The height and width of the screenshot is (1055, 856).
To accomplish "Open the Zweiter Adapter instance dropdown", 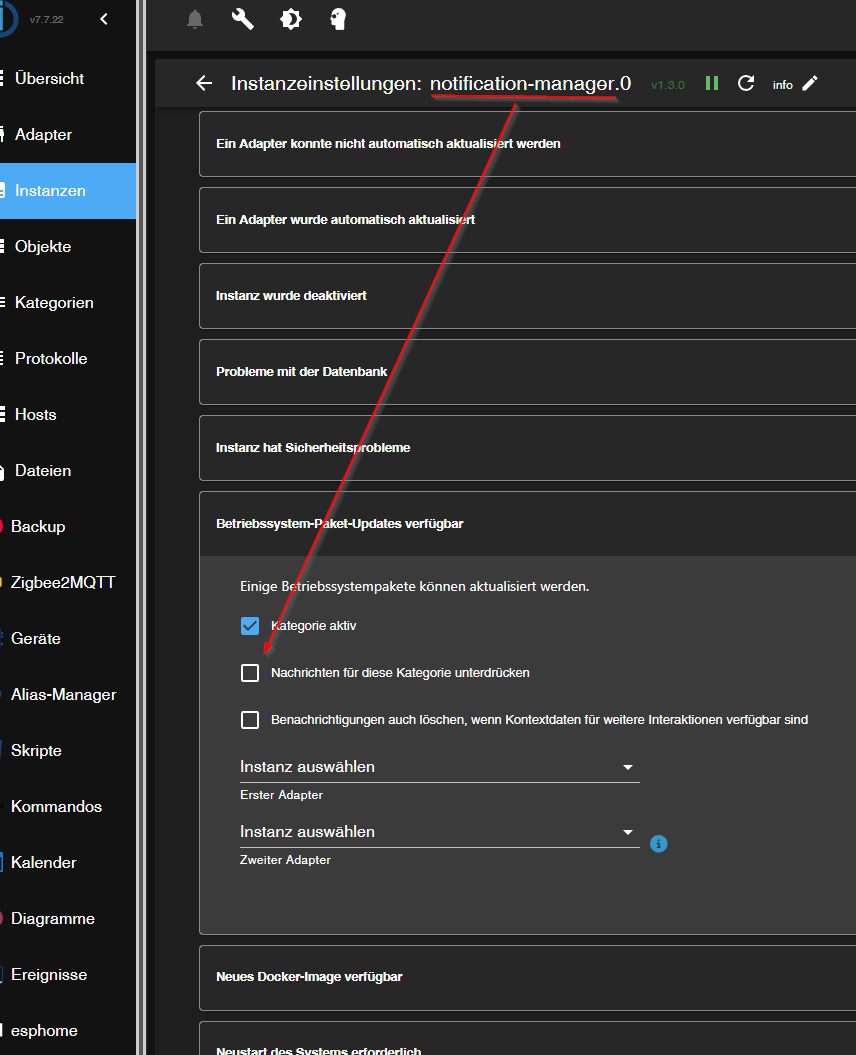I will [x=439, y=832].
